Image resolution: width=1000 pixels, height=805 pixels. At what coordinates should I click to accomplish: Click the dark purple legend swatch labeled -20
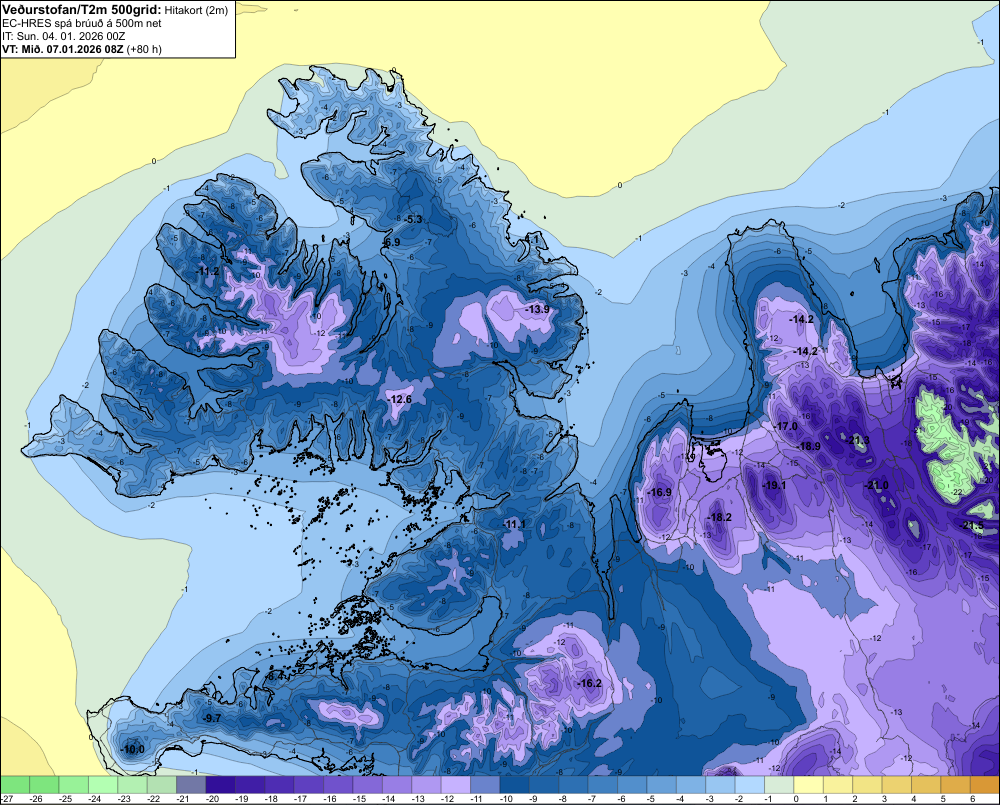[x=220, y=785]
